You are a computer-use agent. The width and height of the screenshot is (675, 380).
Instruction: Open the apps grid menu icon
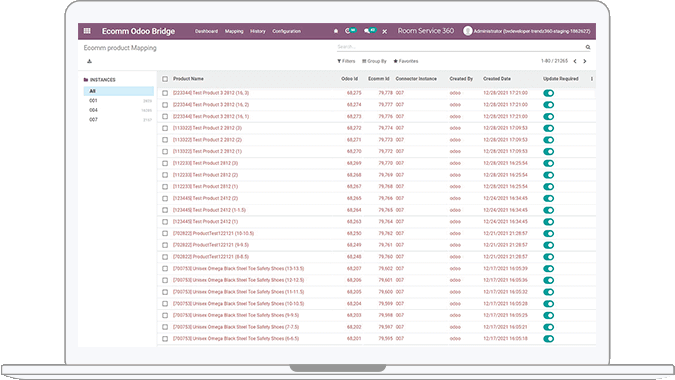click(x=87, y=31)
